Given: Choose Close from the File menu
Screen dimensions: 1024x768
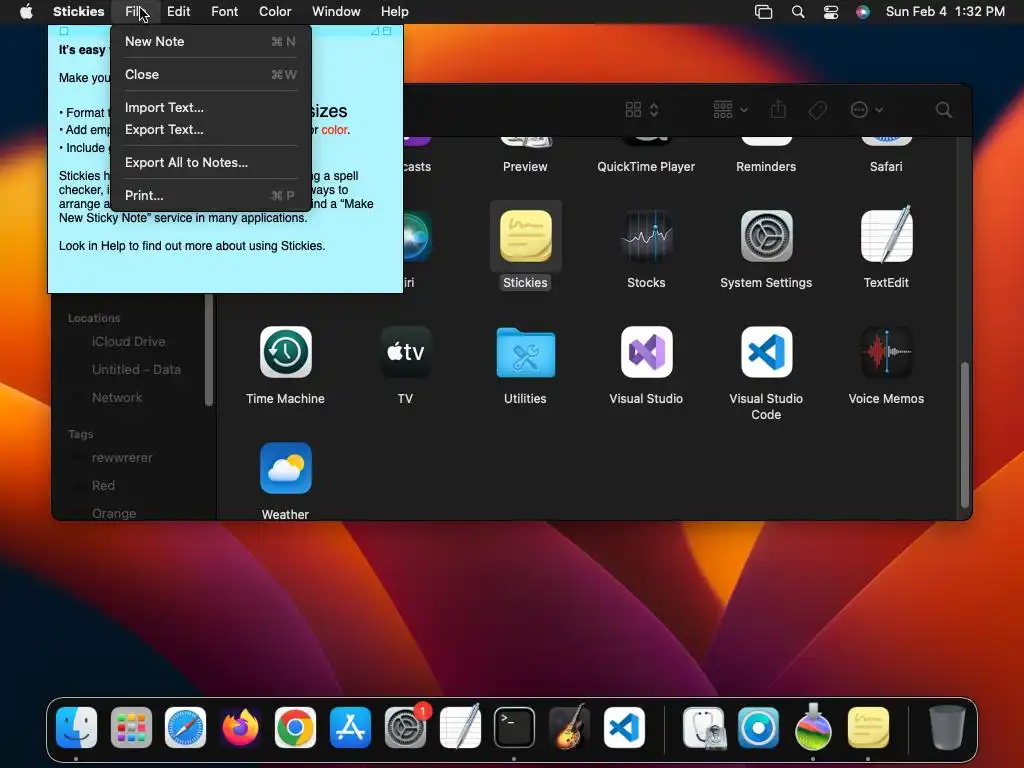Looking at the screenshot, I should [x=210, y=74].
